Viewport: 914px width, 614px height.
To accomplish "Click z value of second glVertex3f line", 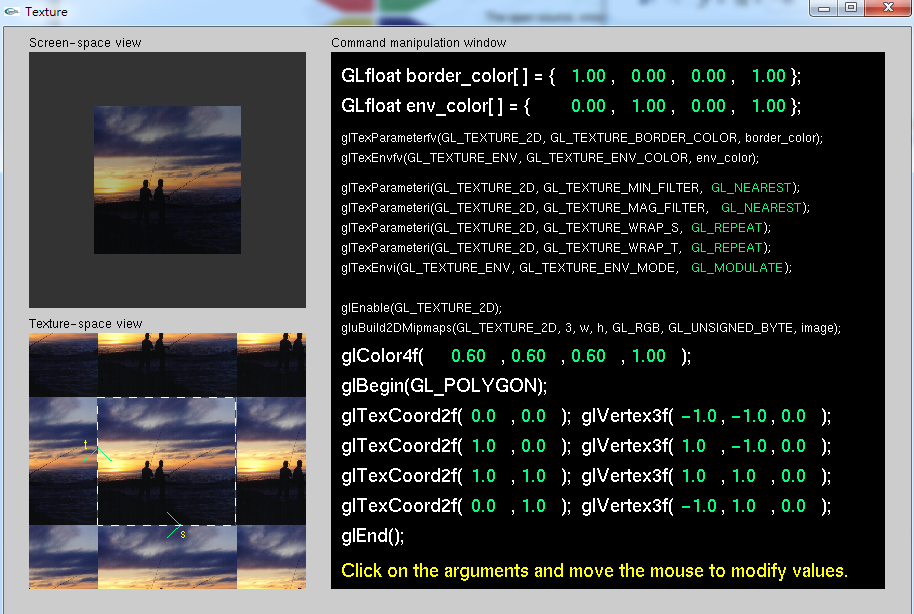I will click(793, 446).
